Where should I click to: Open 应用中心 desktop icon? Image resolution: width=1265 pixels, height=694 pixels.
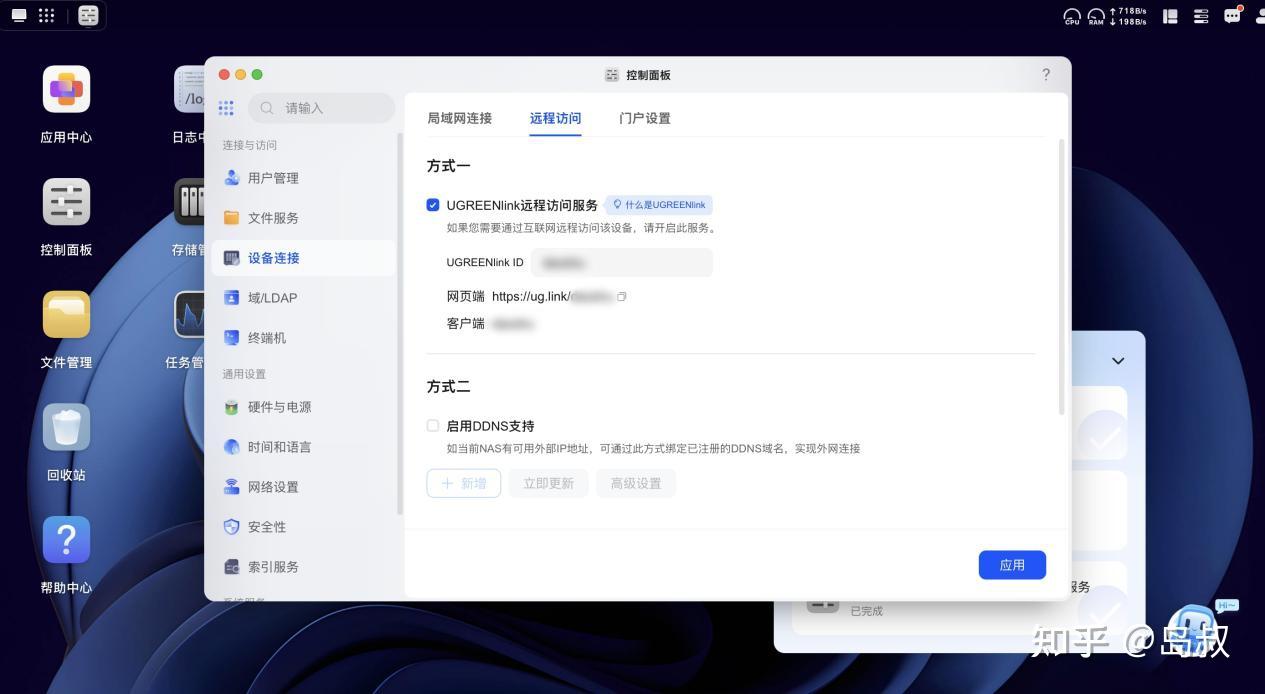(x=66, y=104)
